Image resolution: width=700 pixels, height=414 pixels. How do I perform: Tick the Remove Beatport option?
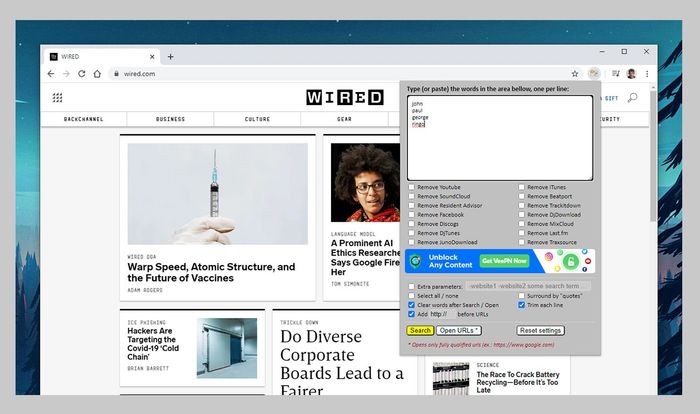click(521, 196)
